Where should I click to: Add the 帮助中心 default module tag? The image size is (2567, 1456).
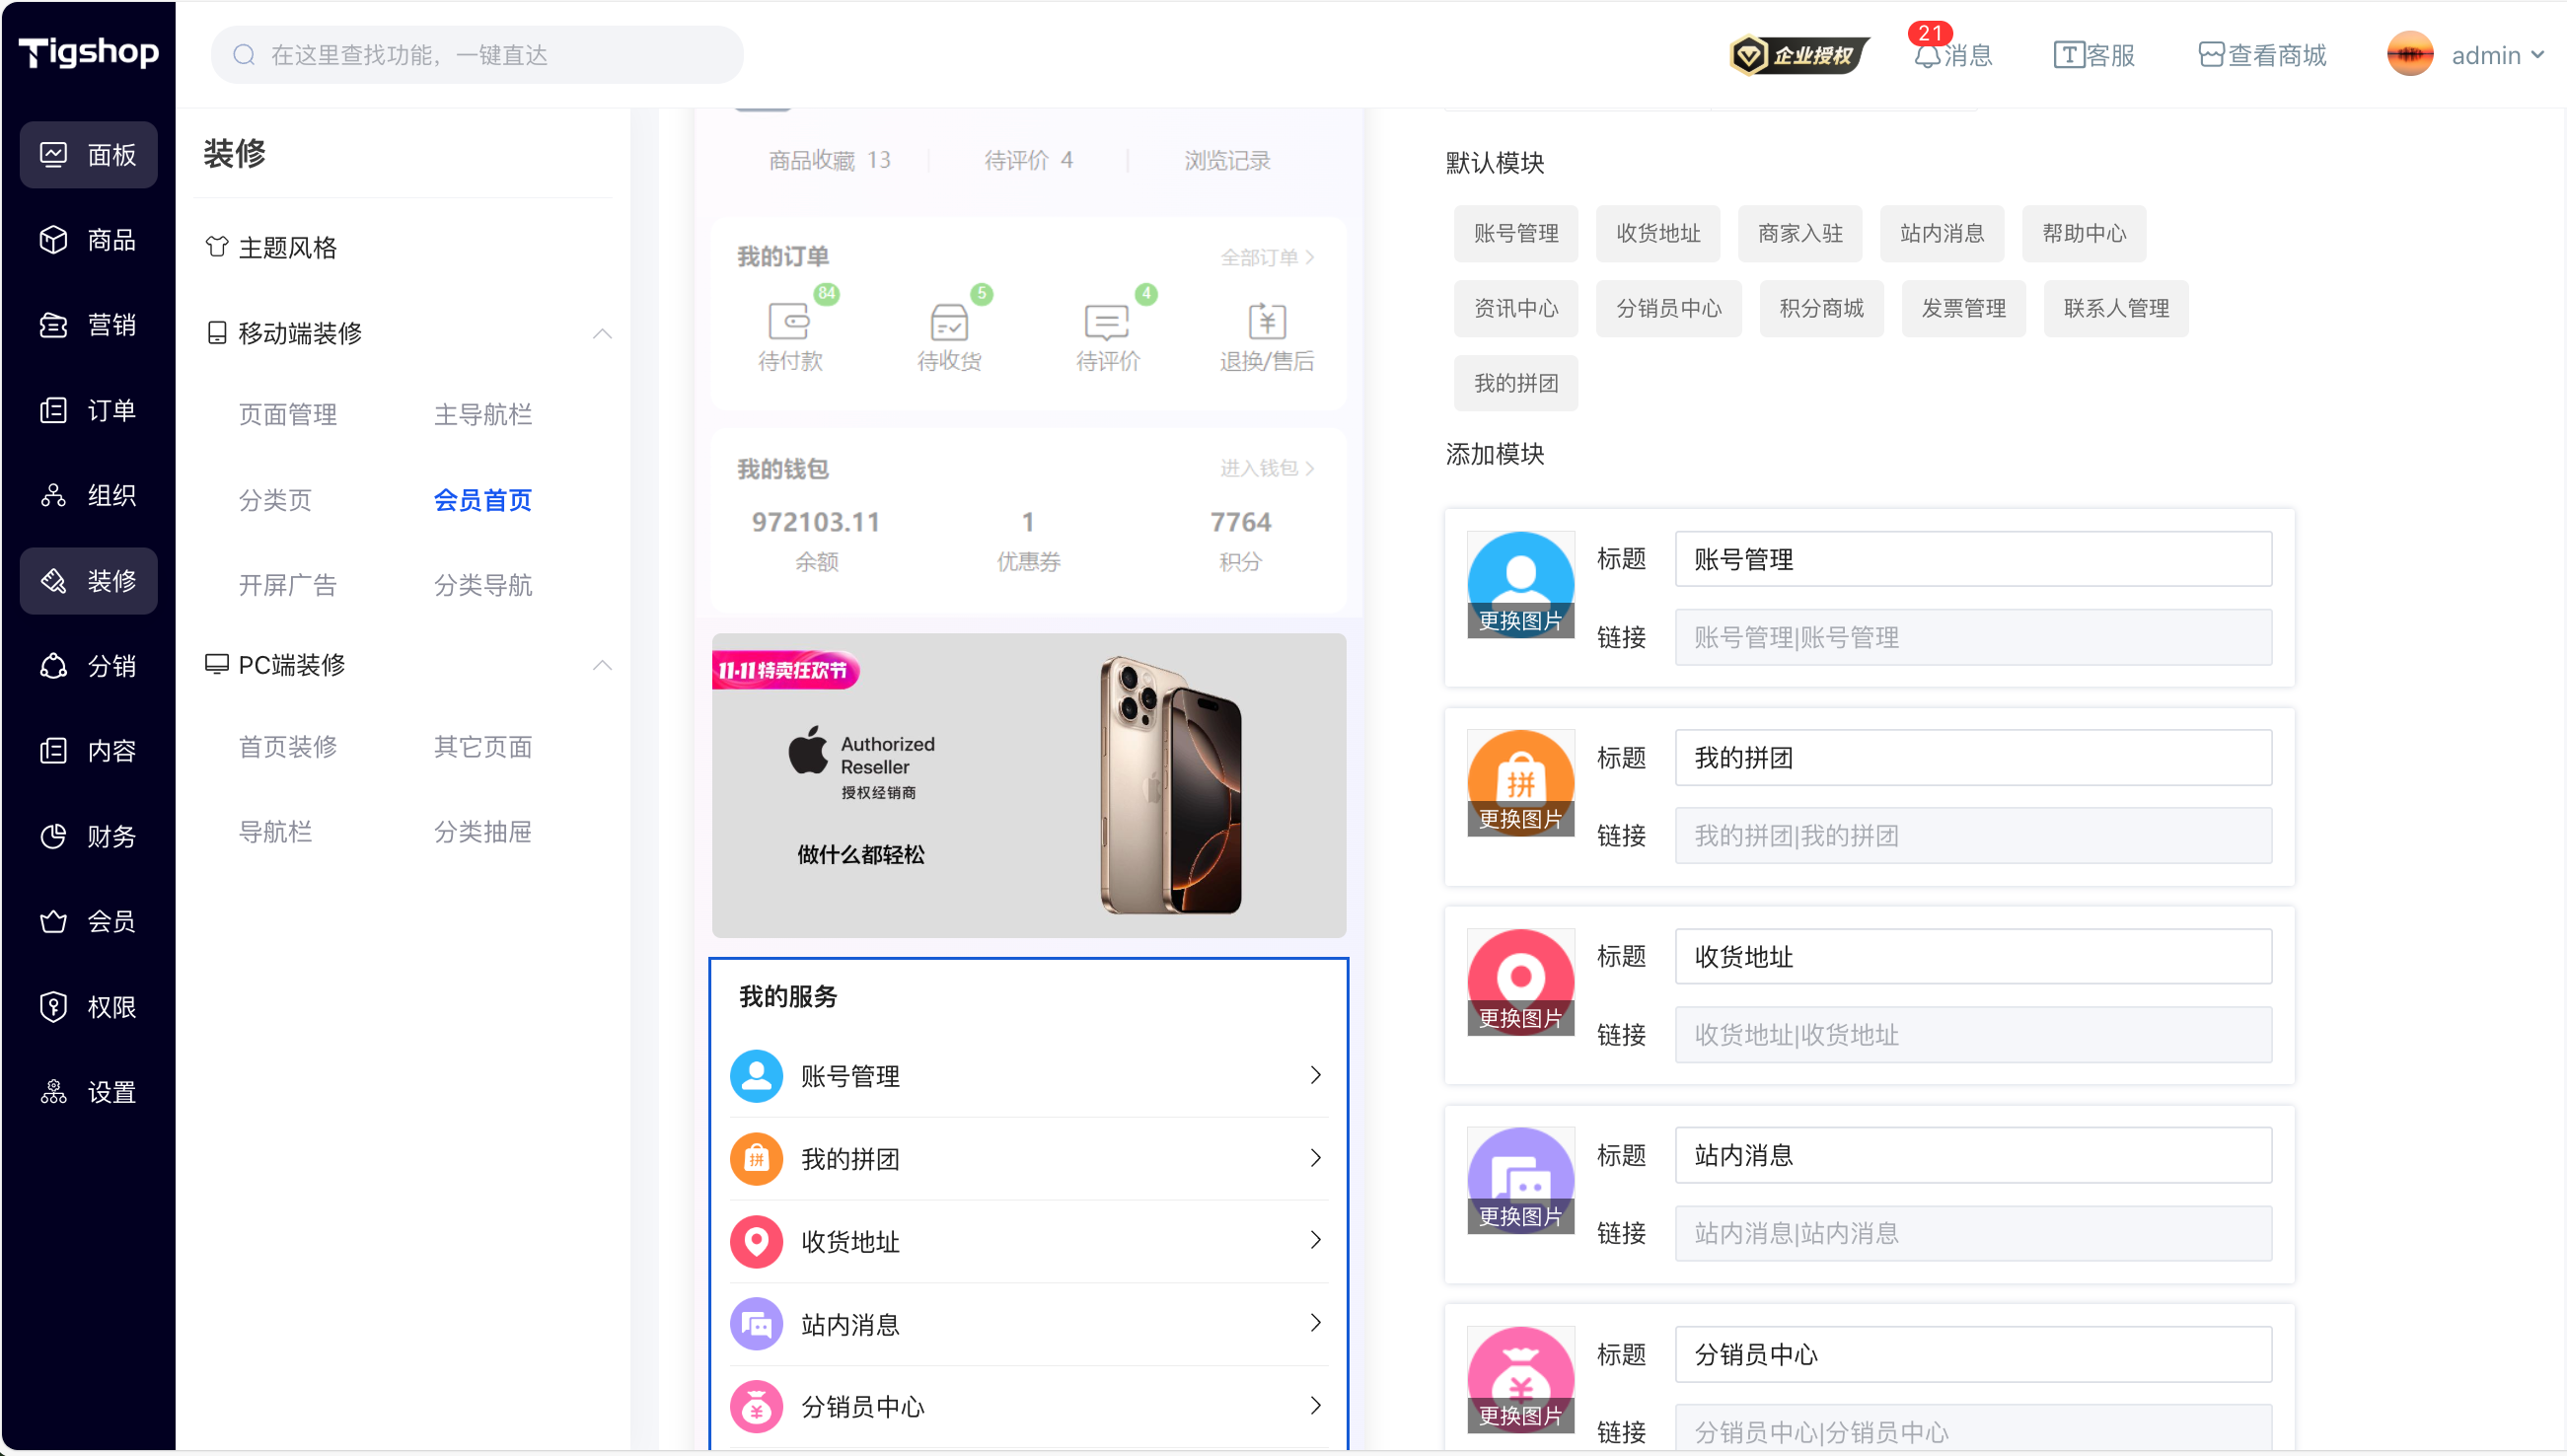[x=2084, y=233]
